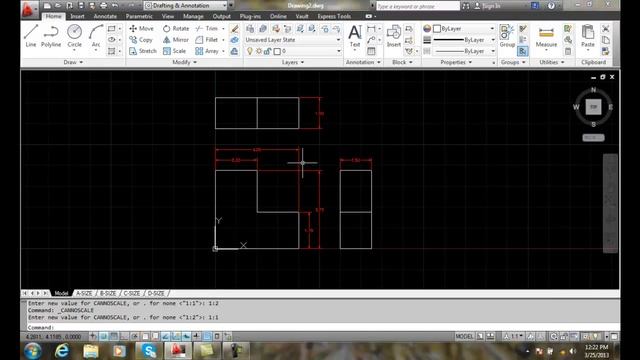Click the ViewCube WCS button

click(x=593, y=138)
